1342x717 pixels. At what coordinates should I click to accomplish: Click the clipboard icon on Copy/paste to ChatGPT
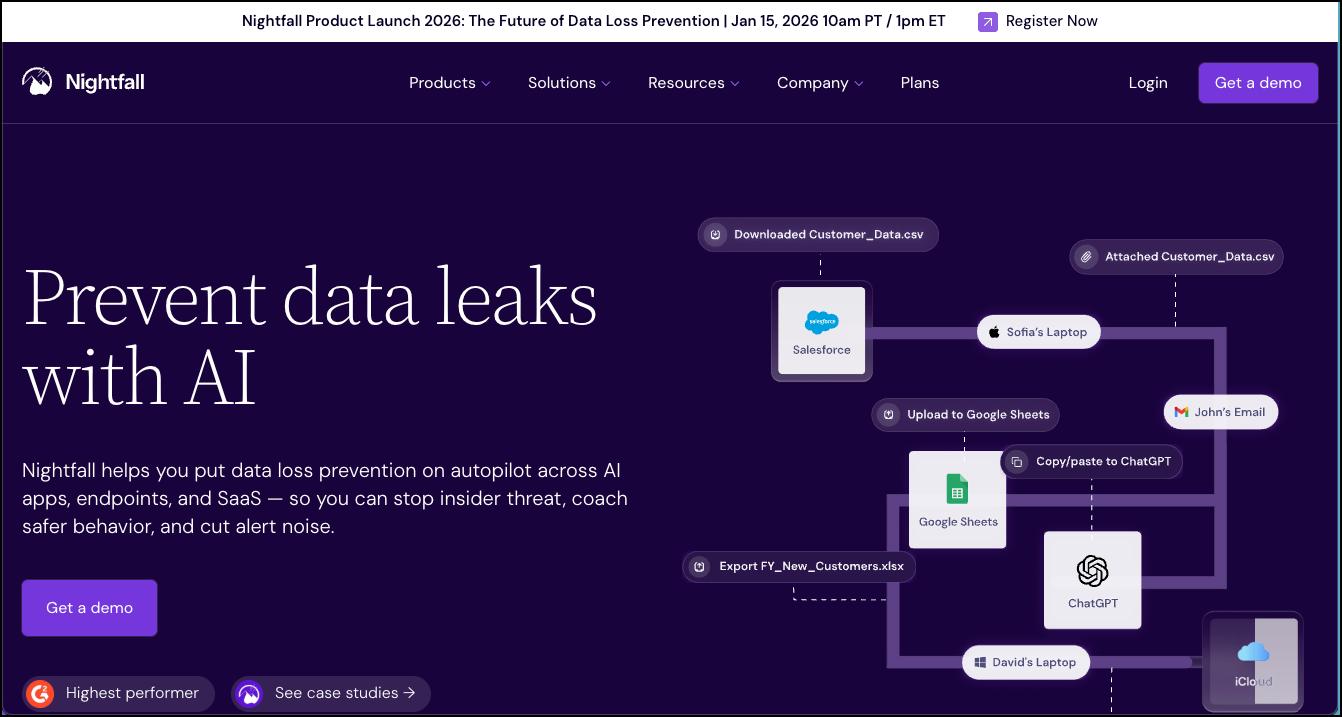tap(1015, 461)
